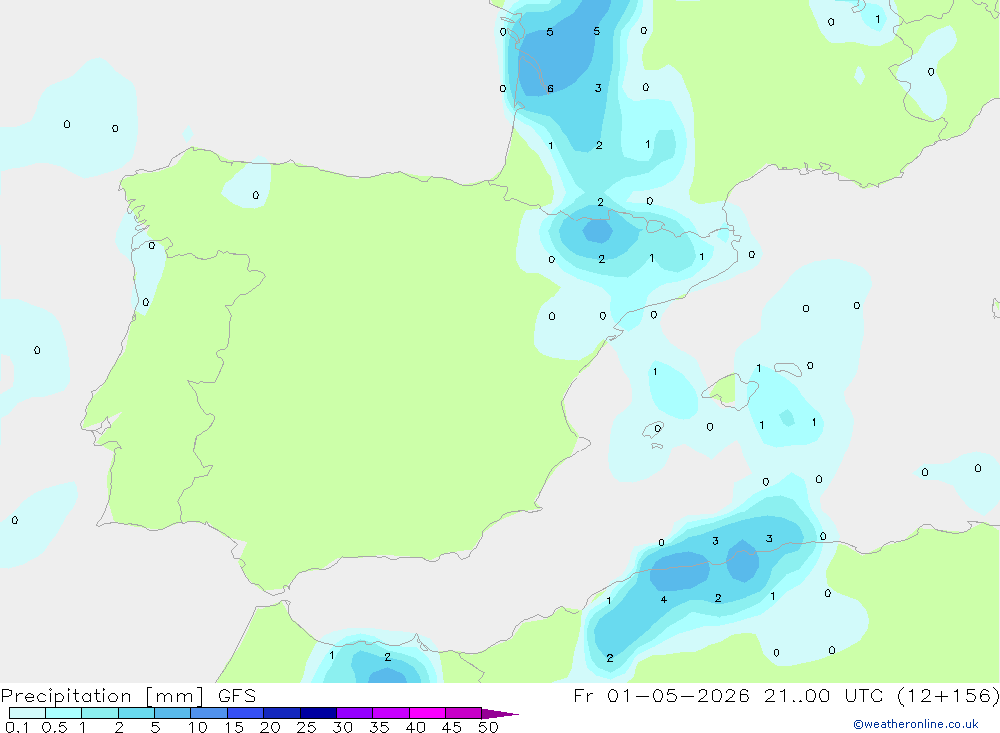The height and width of the screenshot is (733, 1000).
Task: Click the purple arrow tip above 50 mm
Action: pos(500,714)
